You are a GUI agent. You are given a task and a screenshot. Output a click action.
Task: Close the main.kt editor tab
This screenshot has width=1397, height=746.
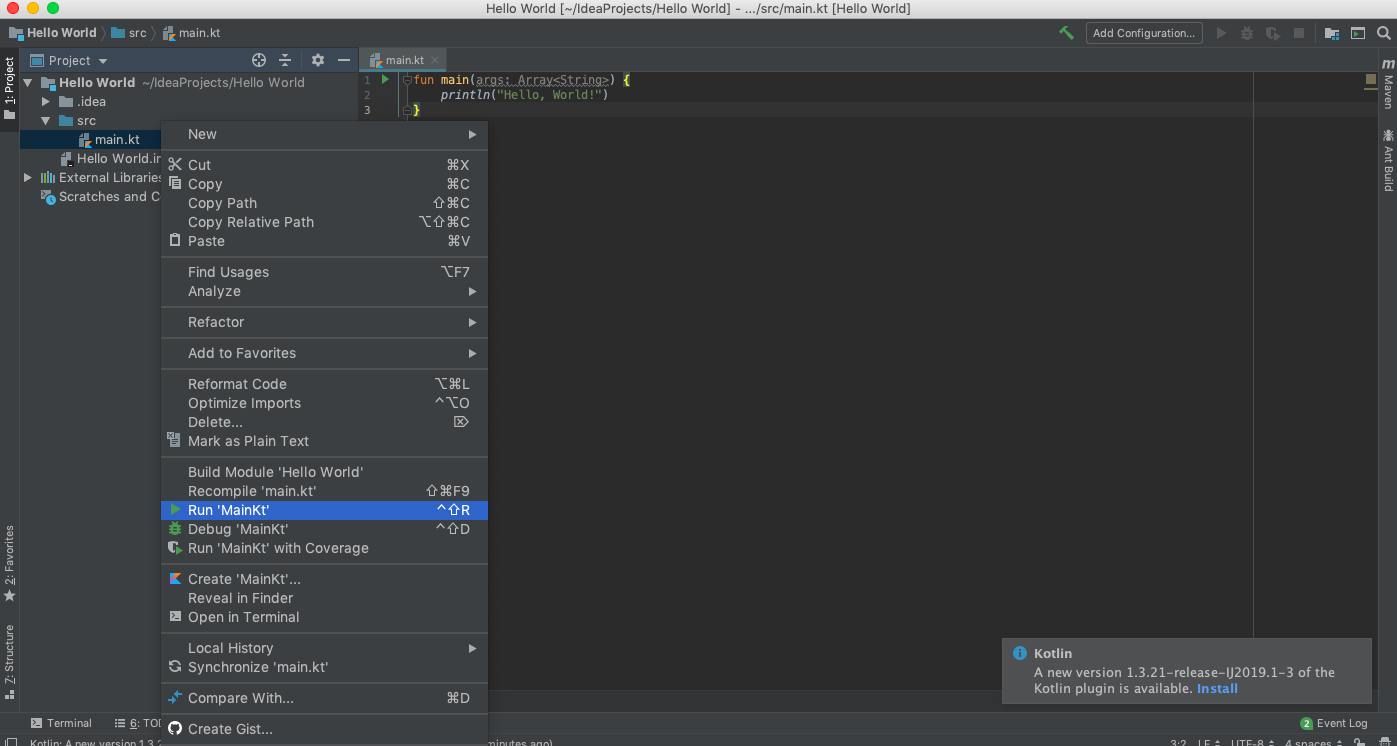pyautogui.click(x=435, y=60)
